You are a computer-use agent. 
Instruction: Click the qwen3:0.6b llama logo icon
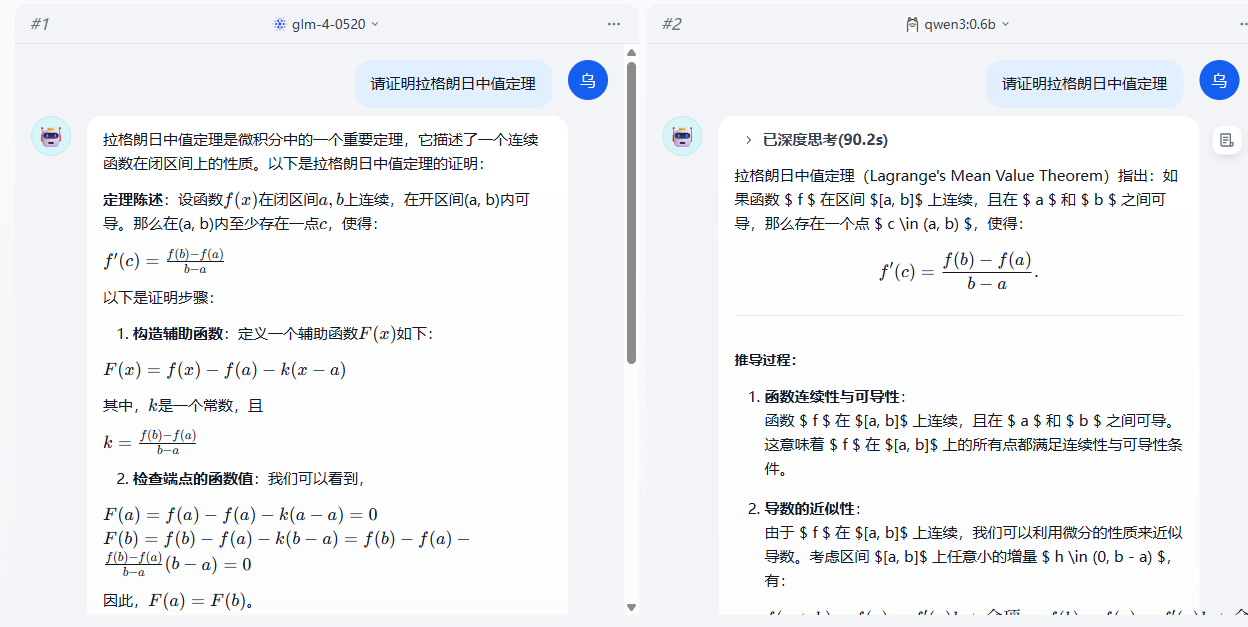pyautogui.click(x=912, y=24)
